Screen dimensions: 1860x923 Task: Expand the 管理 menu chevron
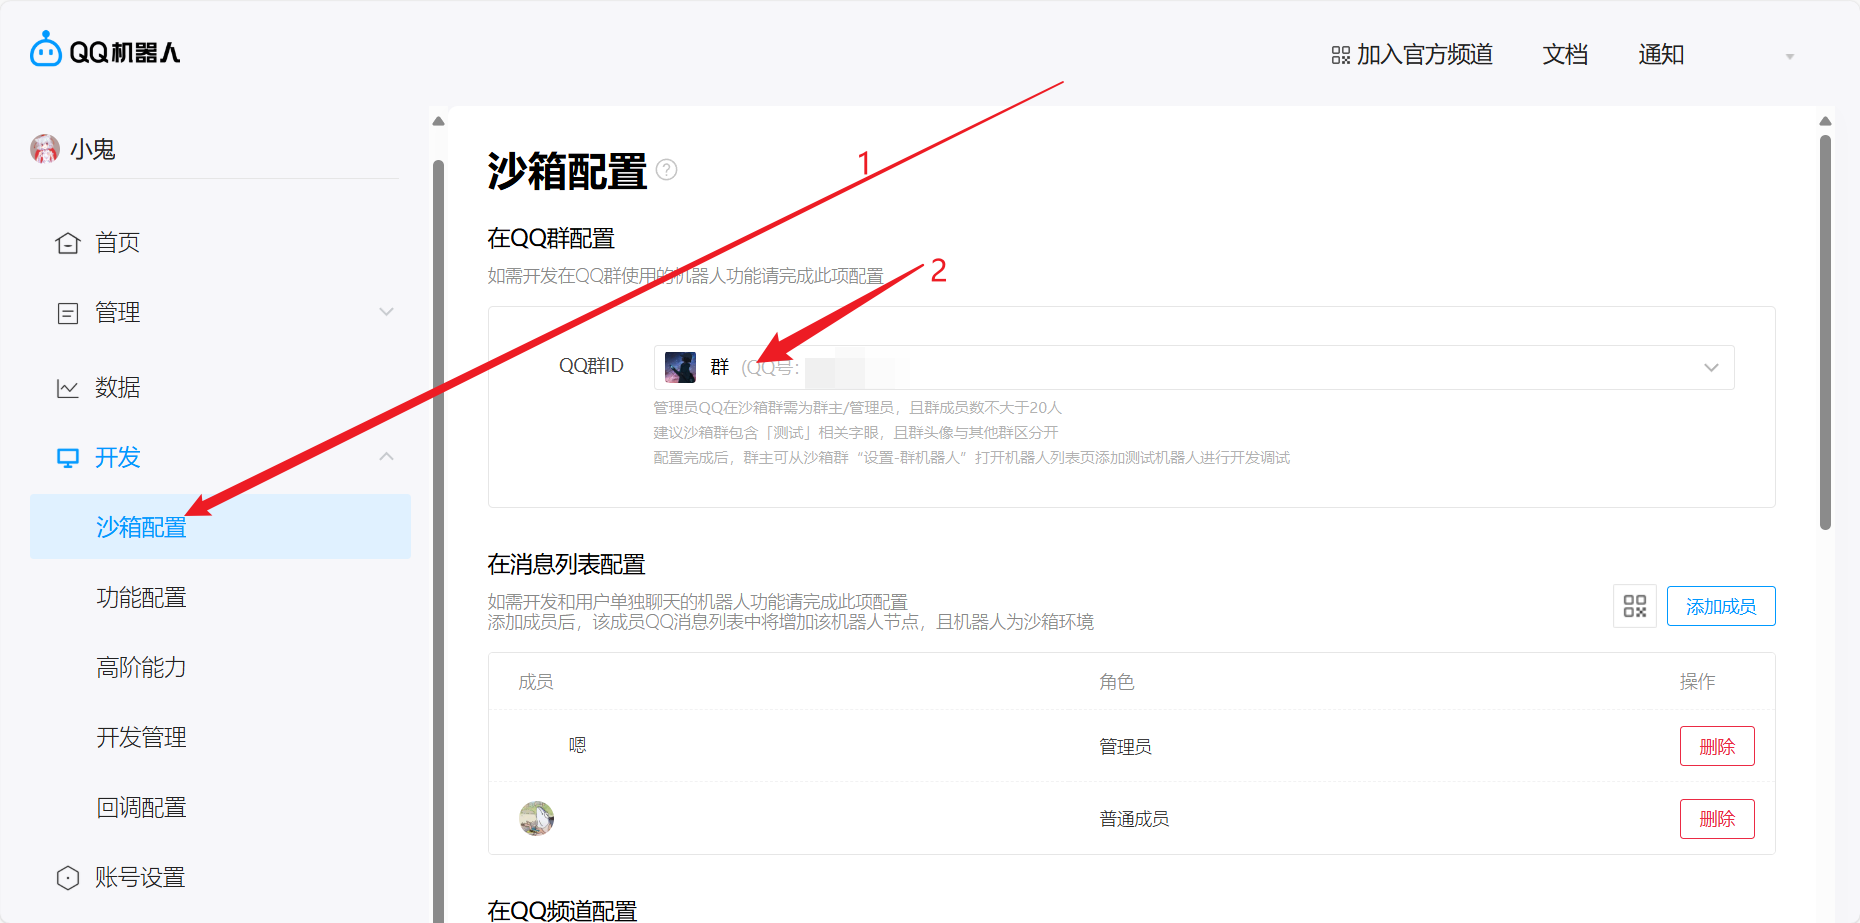point(387,312)
